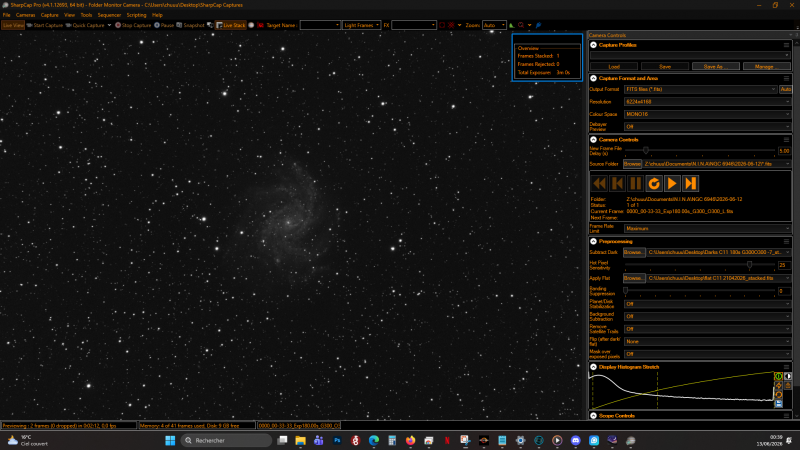The width and height of the screenshot is (800, 450).
Task: Open Capture Profiles panel hamburger menu
Action: pos(786,45)
